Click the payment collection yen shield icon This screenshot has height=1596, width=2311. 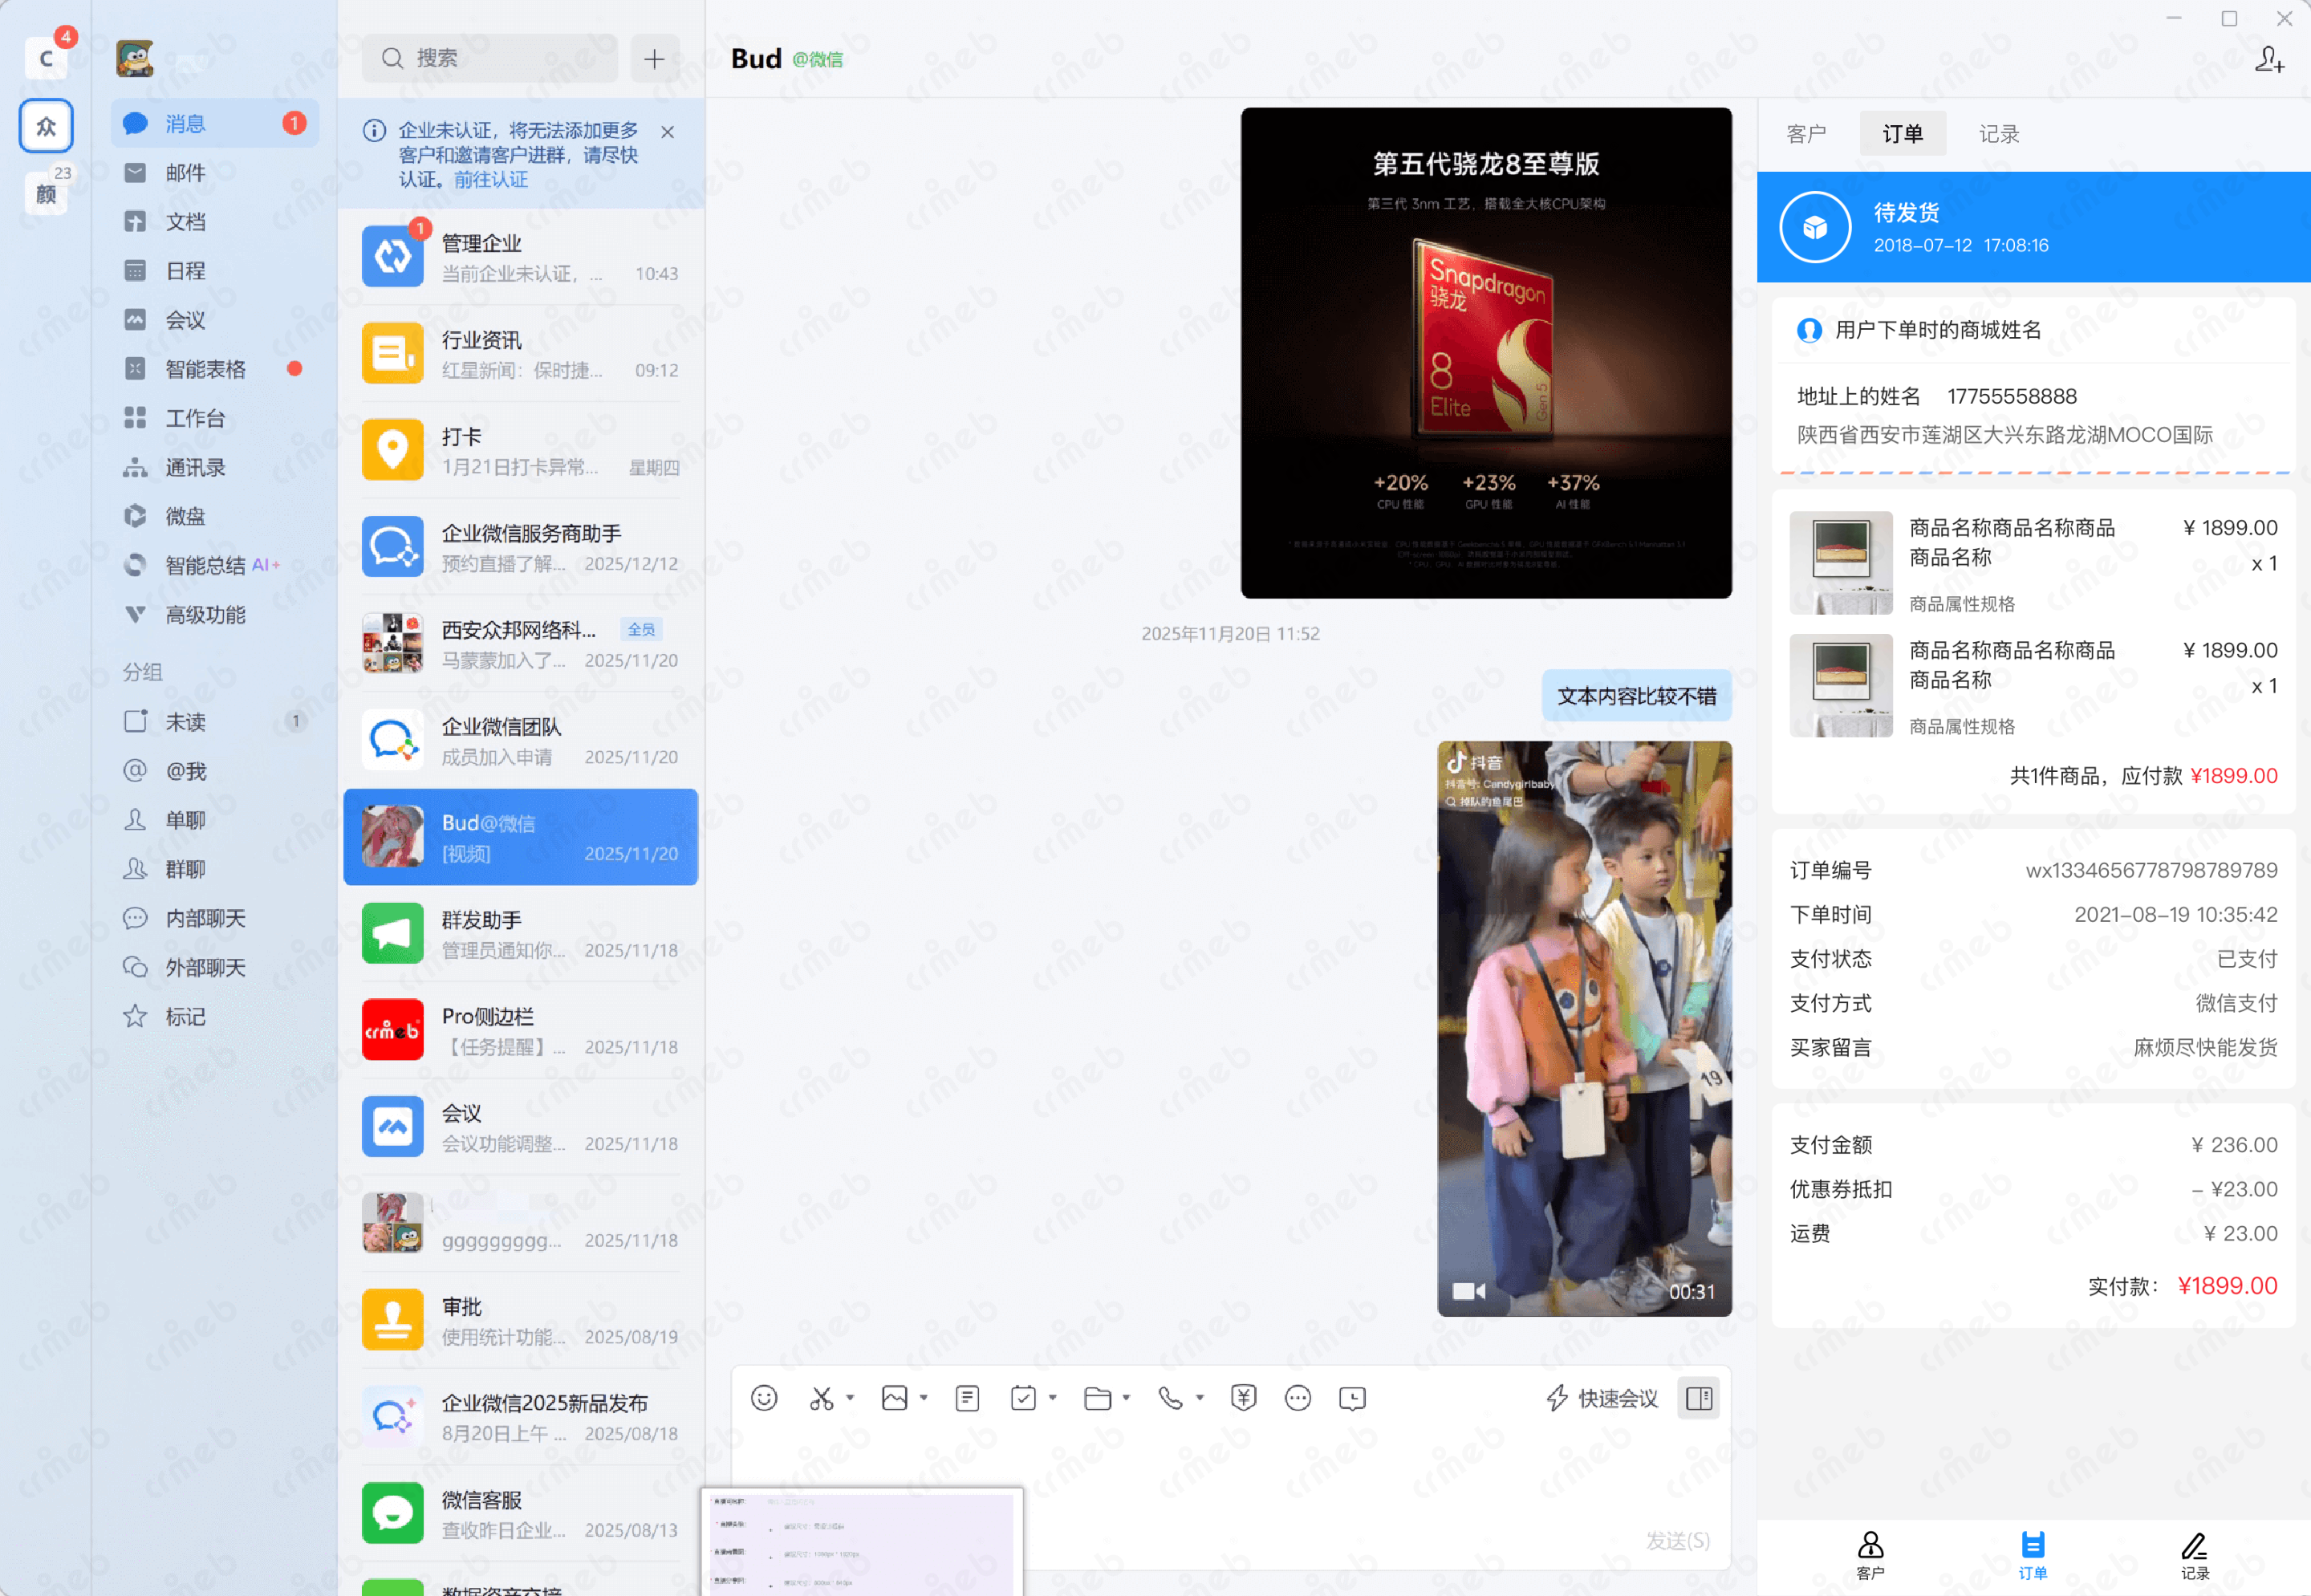point(1243,1398)
